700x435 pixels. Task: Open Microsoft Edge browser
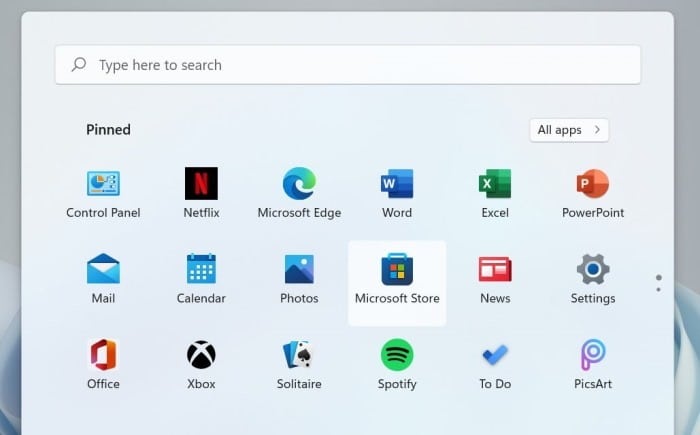(299, 193)
